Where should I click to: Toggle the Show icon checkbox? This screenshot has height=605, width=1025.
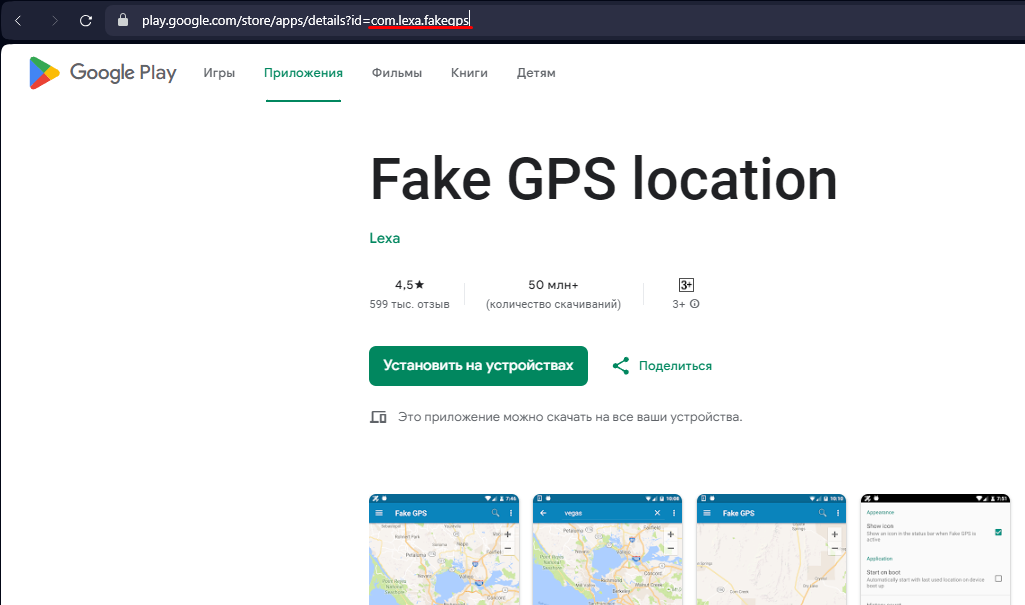(x=998, y=532)
